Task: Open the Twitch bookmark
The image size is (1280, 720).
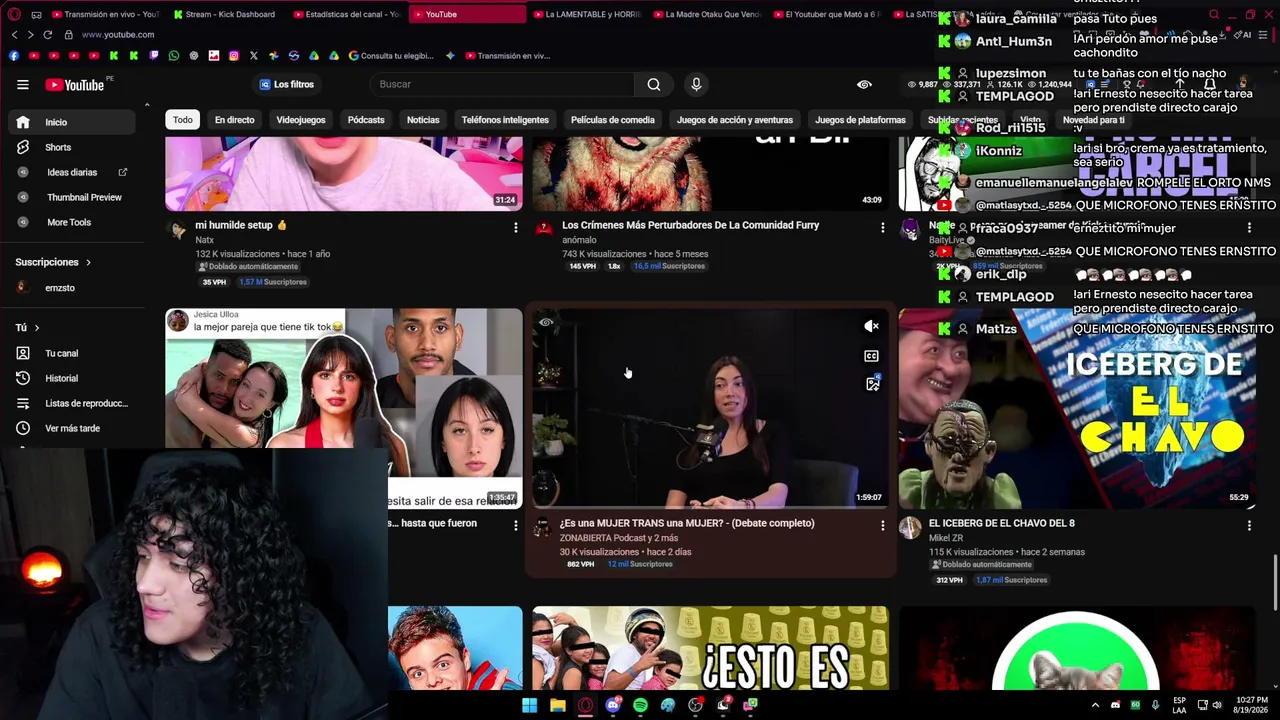Action: pos(153,56)
